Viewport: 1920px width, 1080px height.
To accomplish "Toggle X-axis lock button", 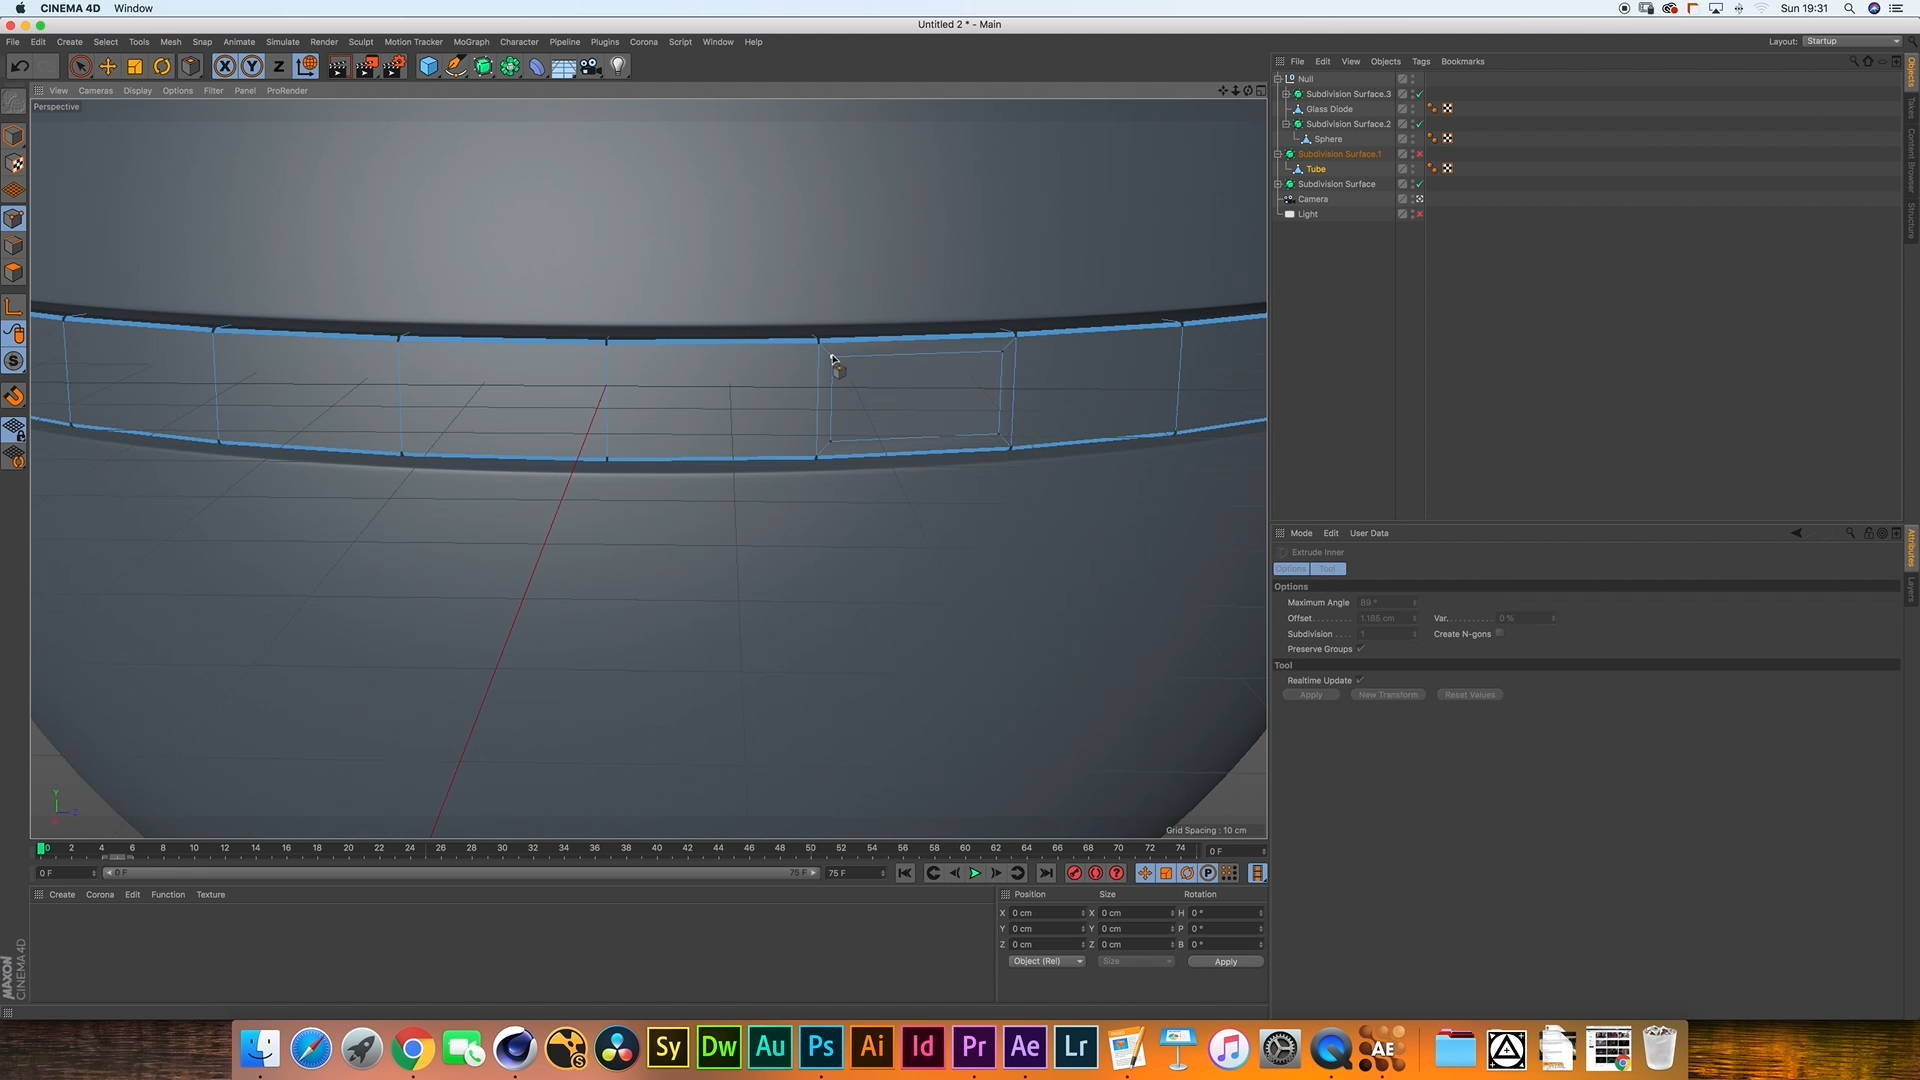I will [225, 67].
